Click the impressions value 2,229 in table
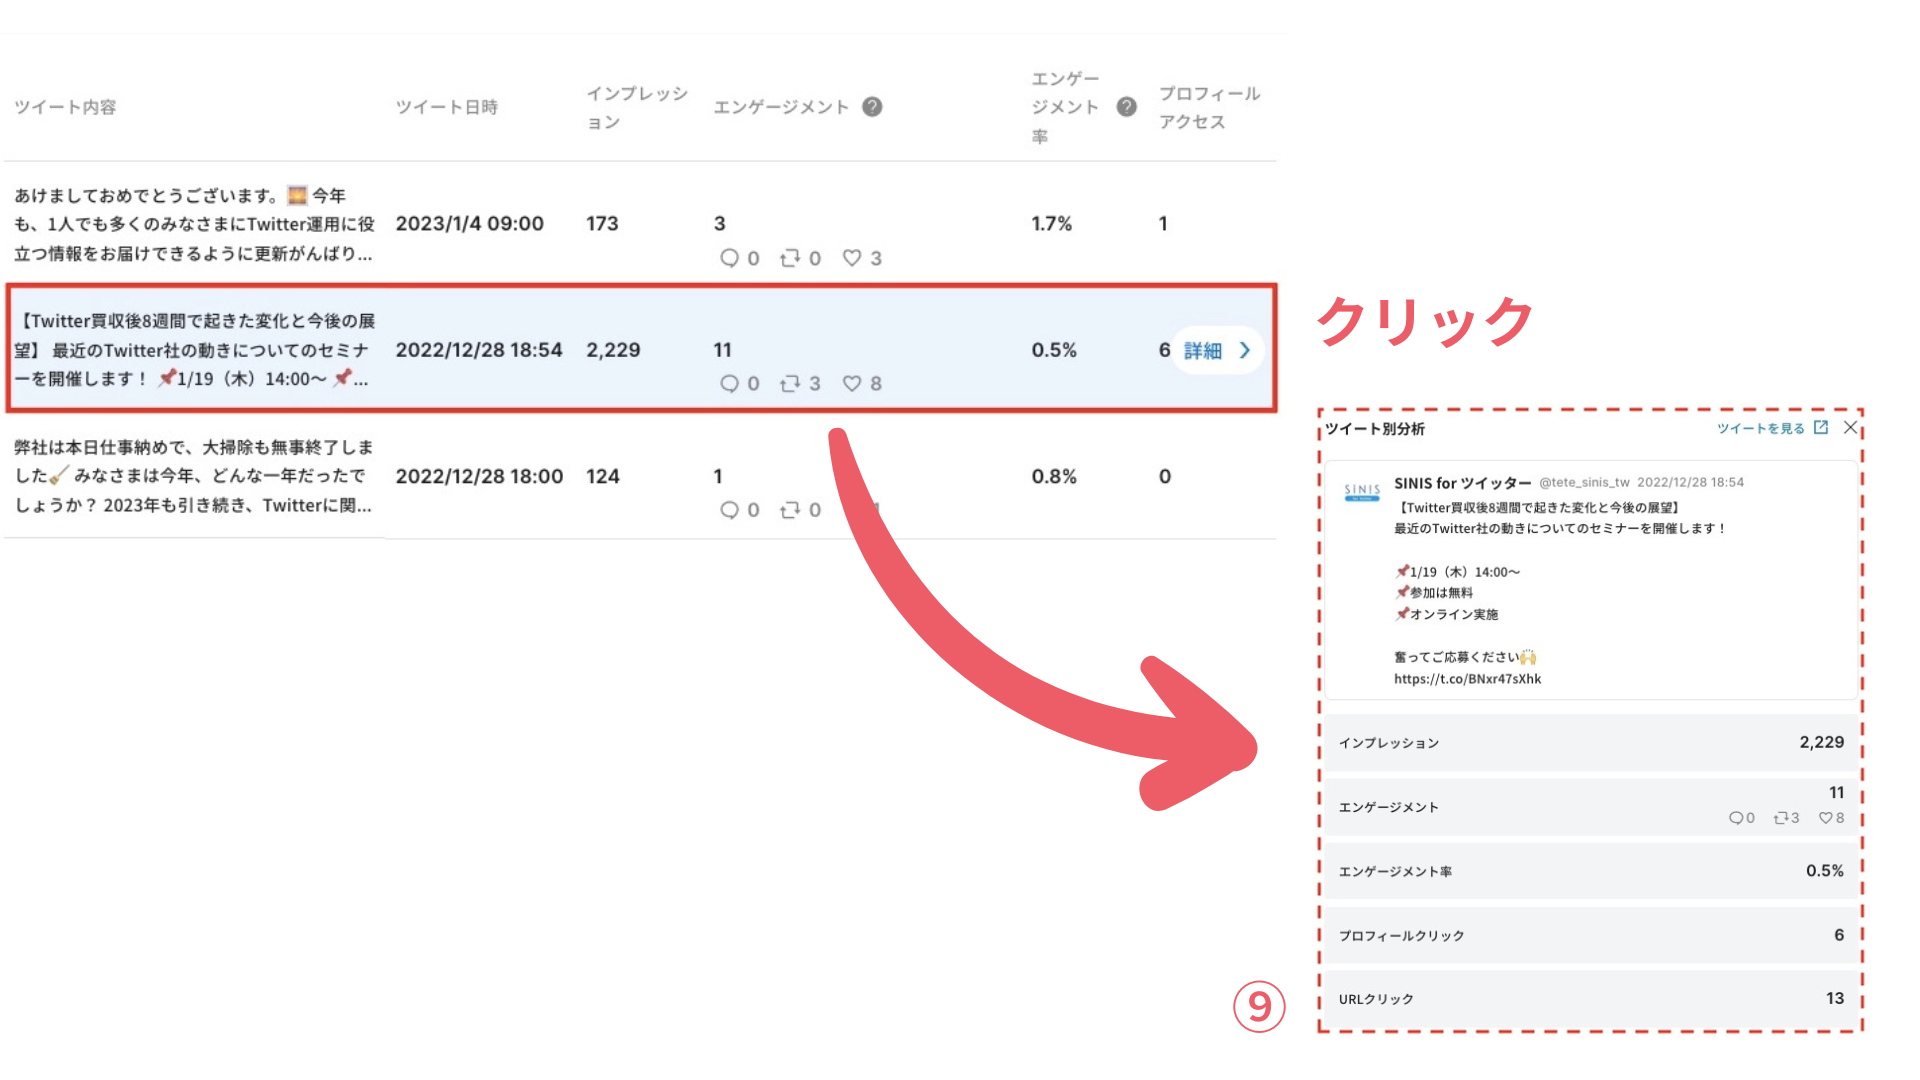 [613, 350]
